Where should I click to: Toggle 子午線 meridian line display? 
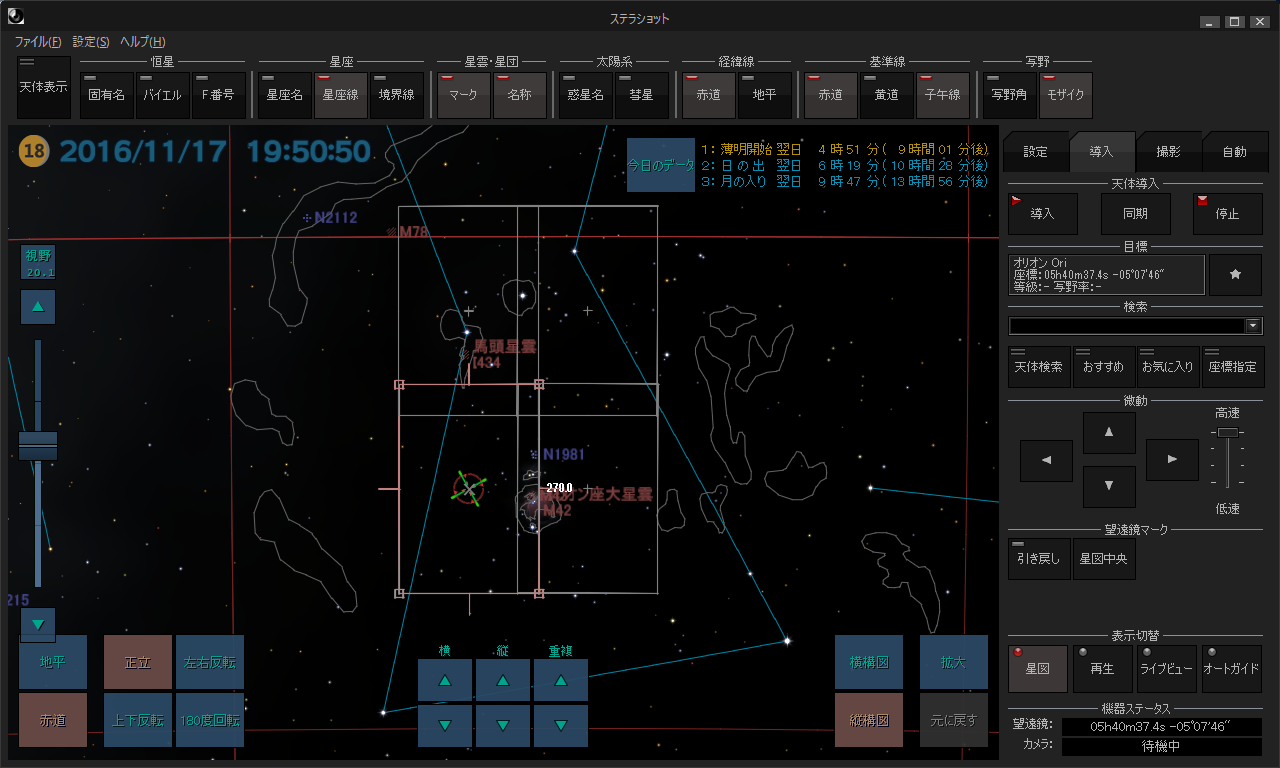(x=943, y=96)
